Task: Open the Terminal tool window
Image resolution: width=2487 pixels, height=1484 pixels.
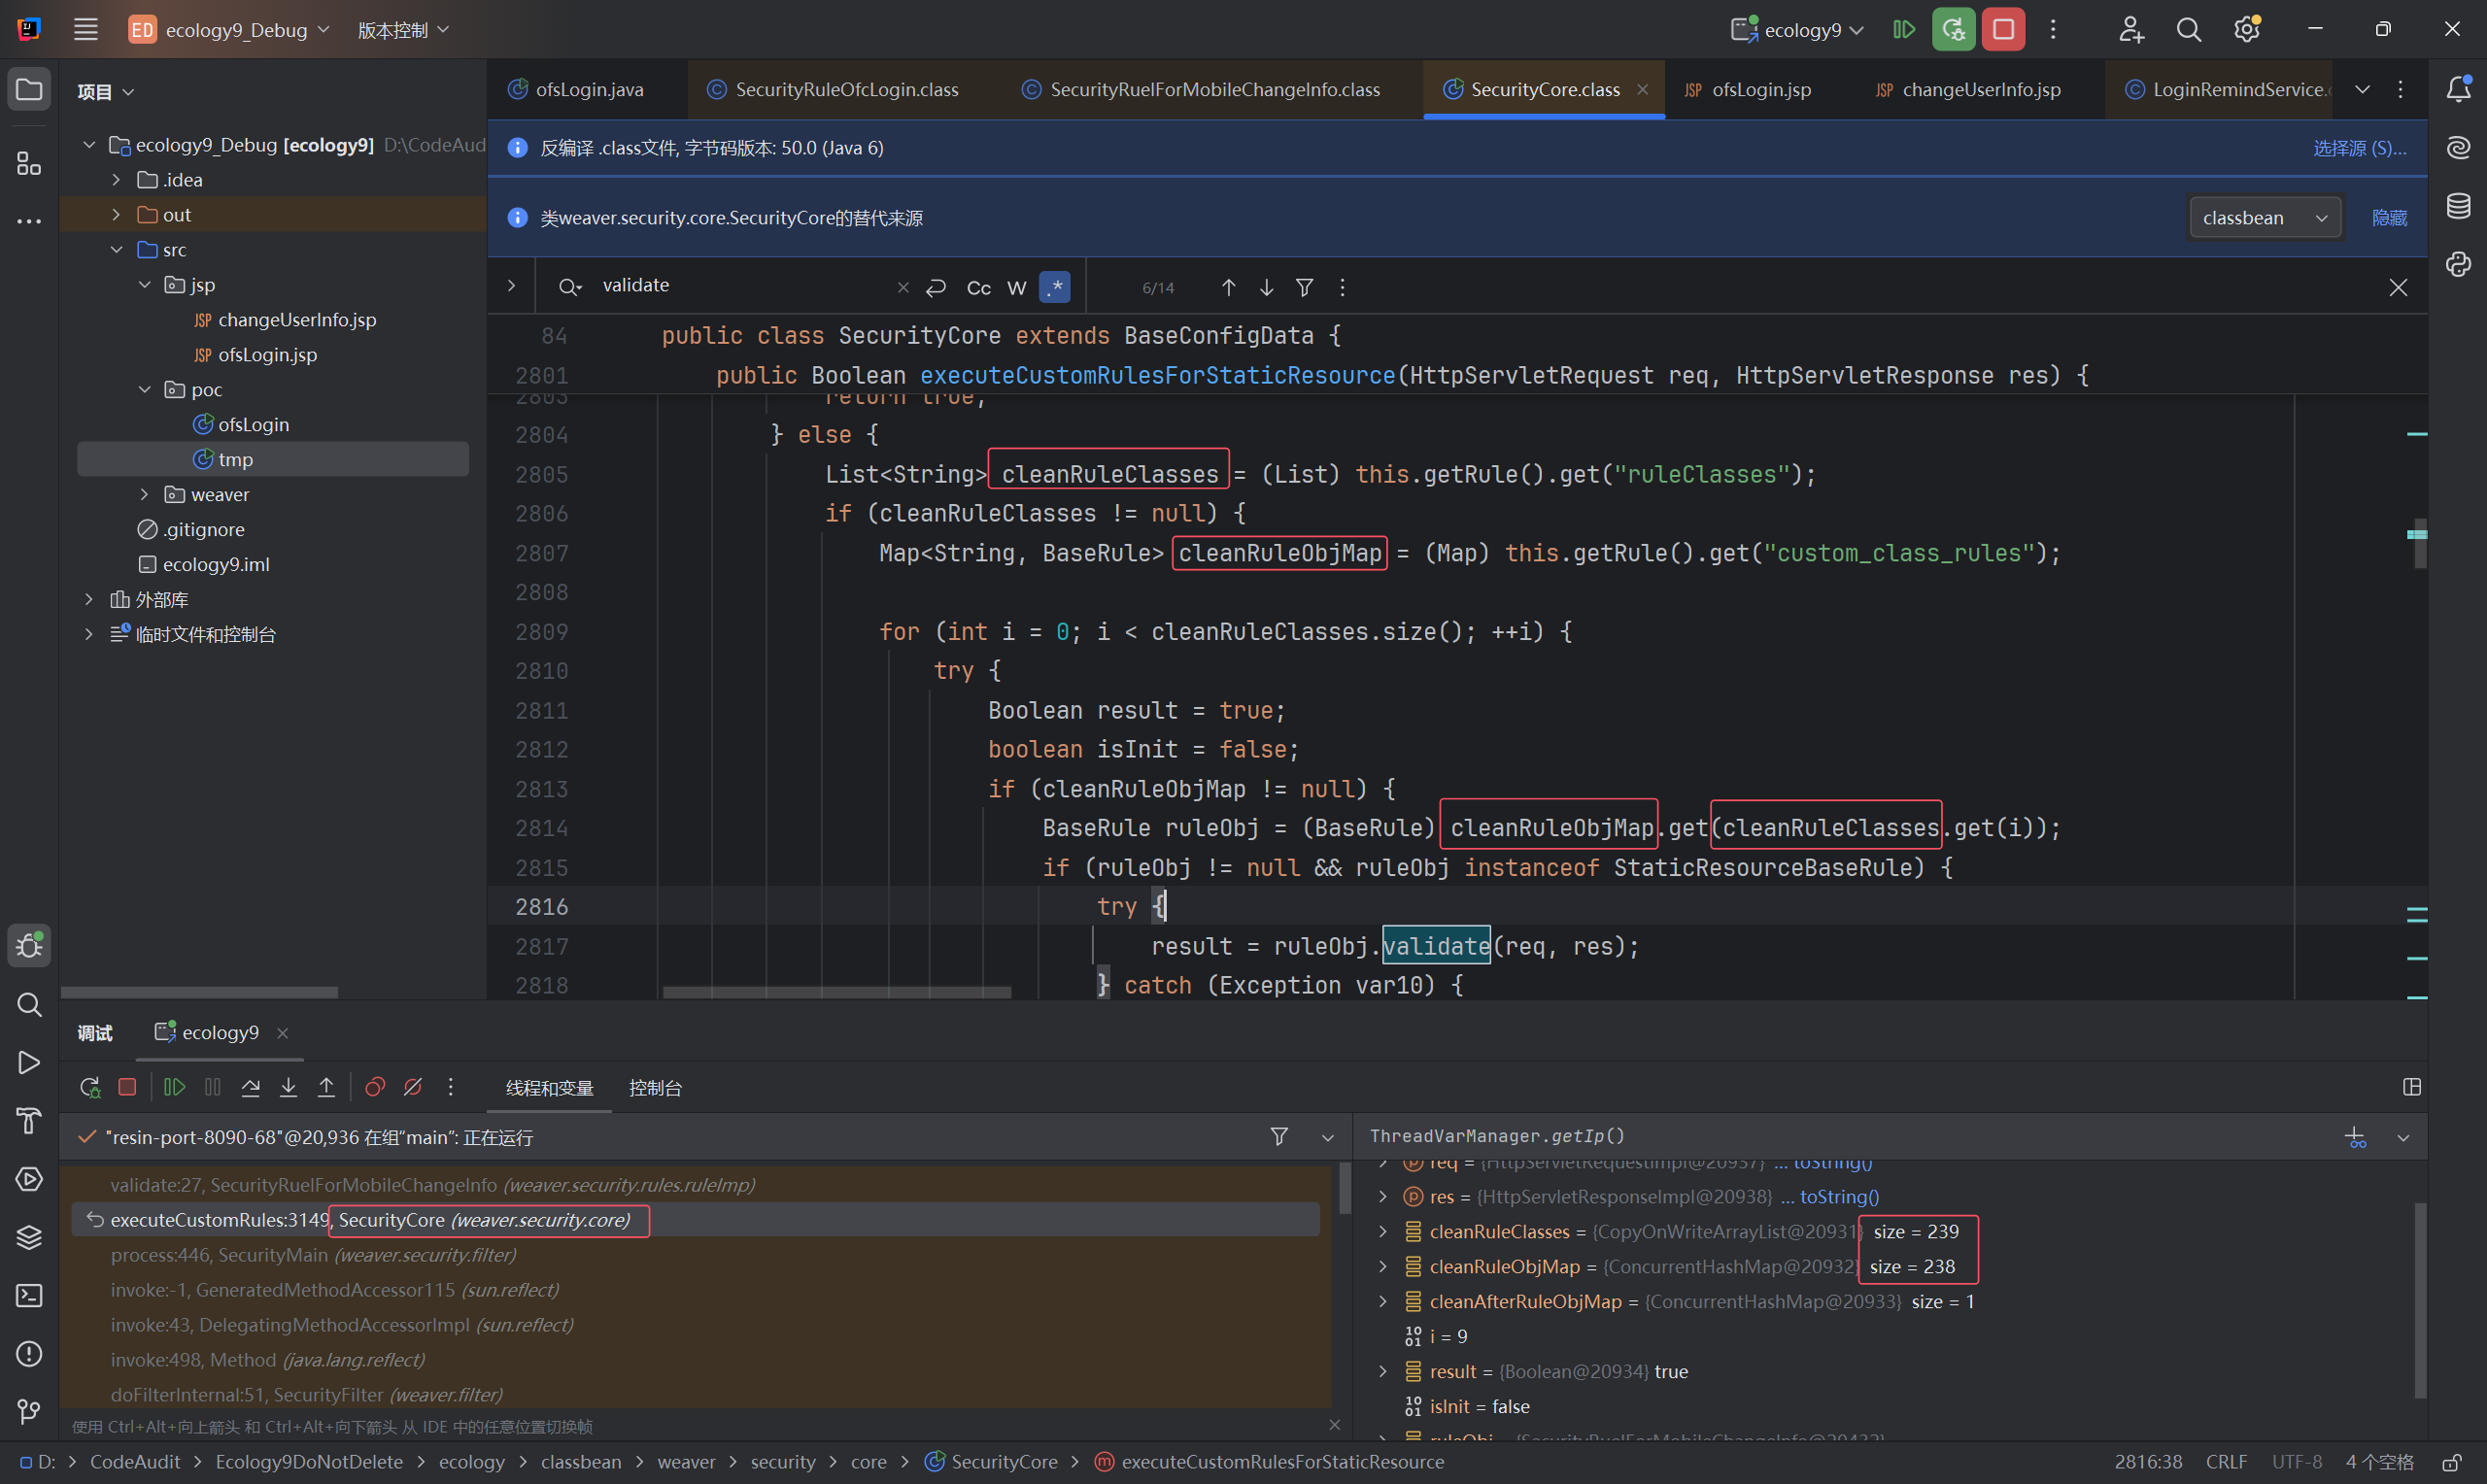Action: [29, 1295]
